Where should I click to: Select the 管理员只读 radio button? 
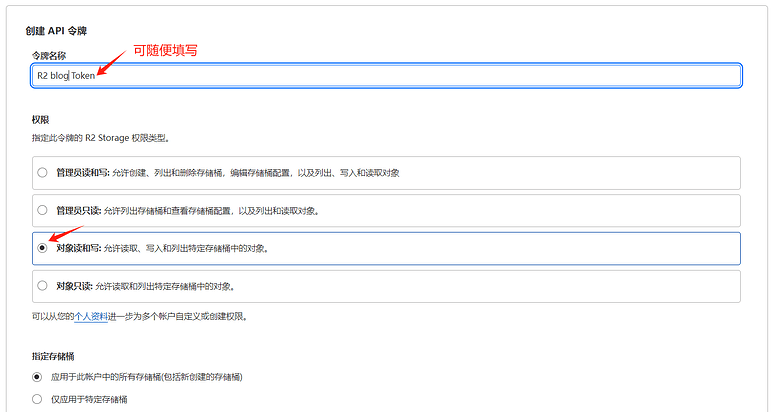42,210
